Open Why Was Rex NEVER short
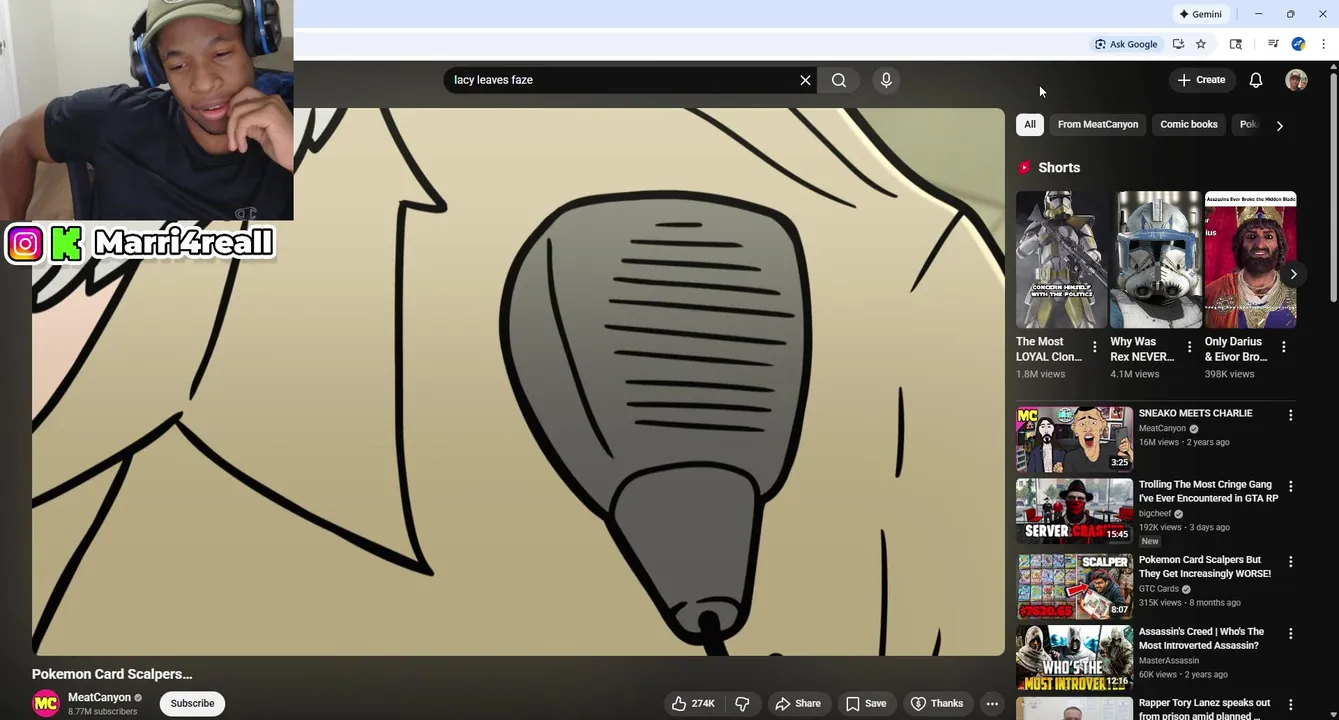This screenshot has height=720, width=1339. 1156,260
